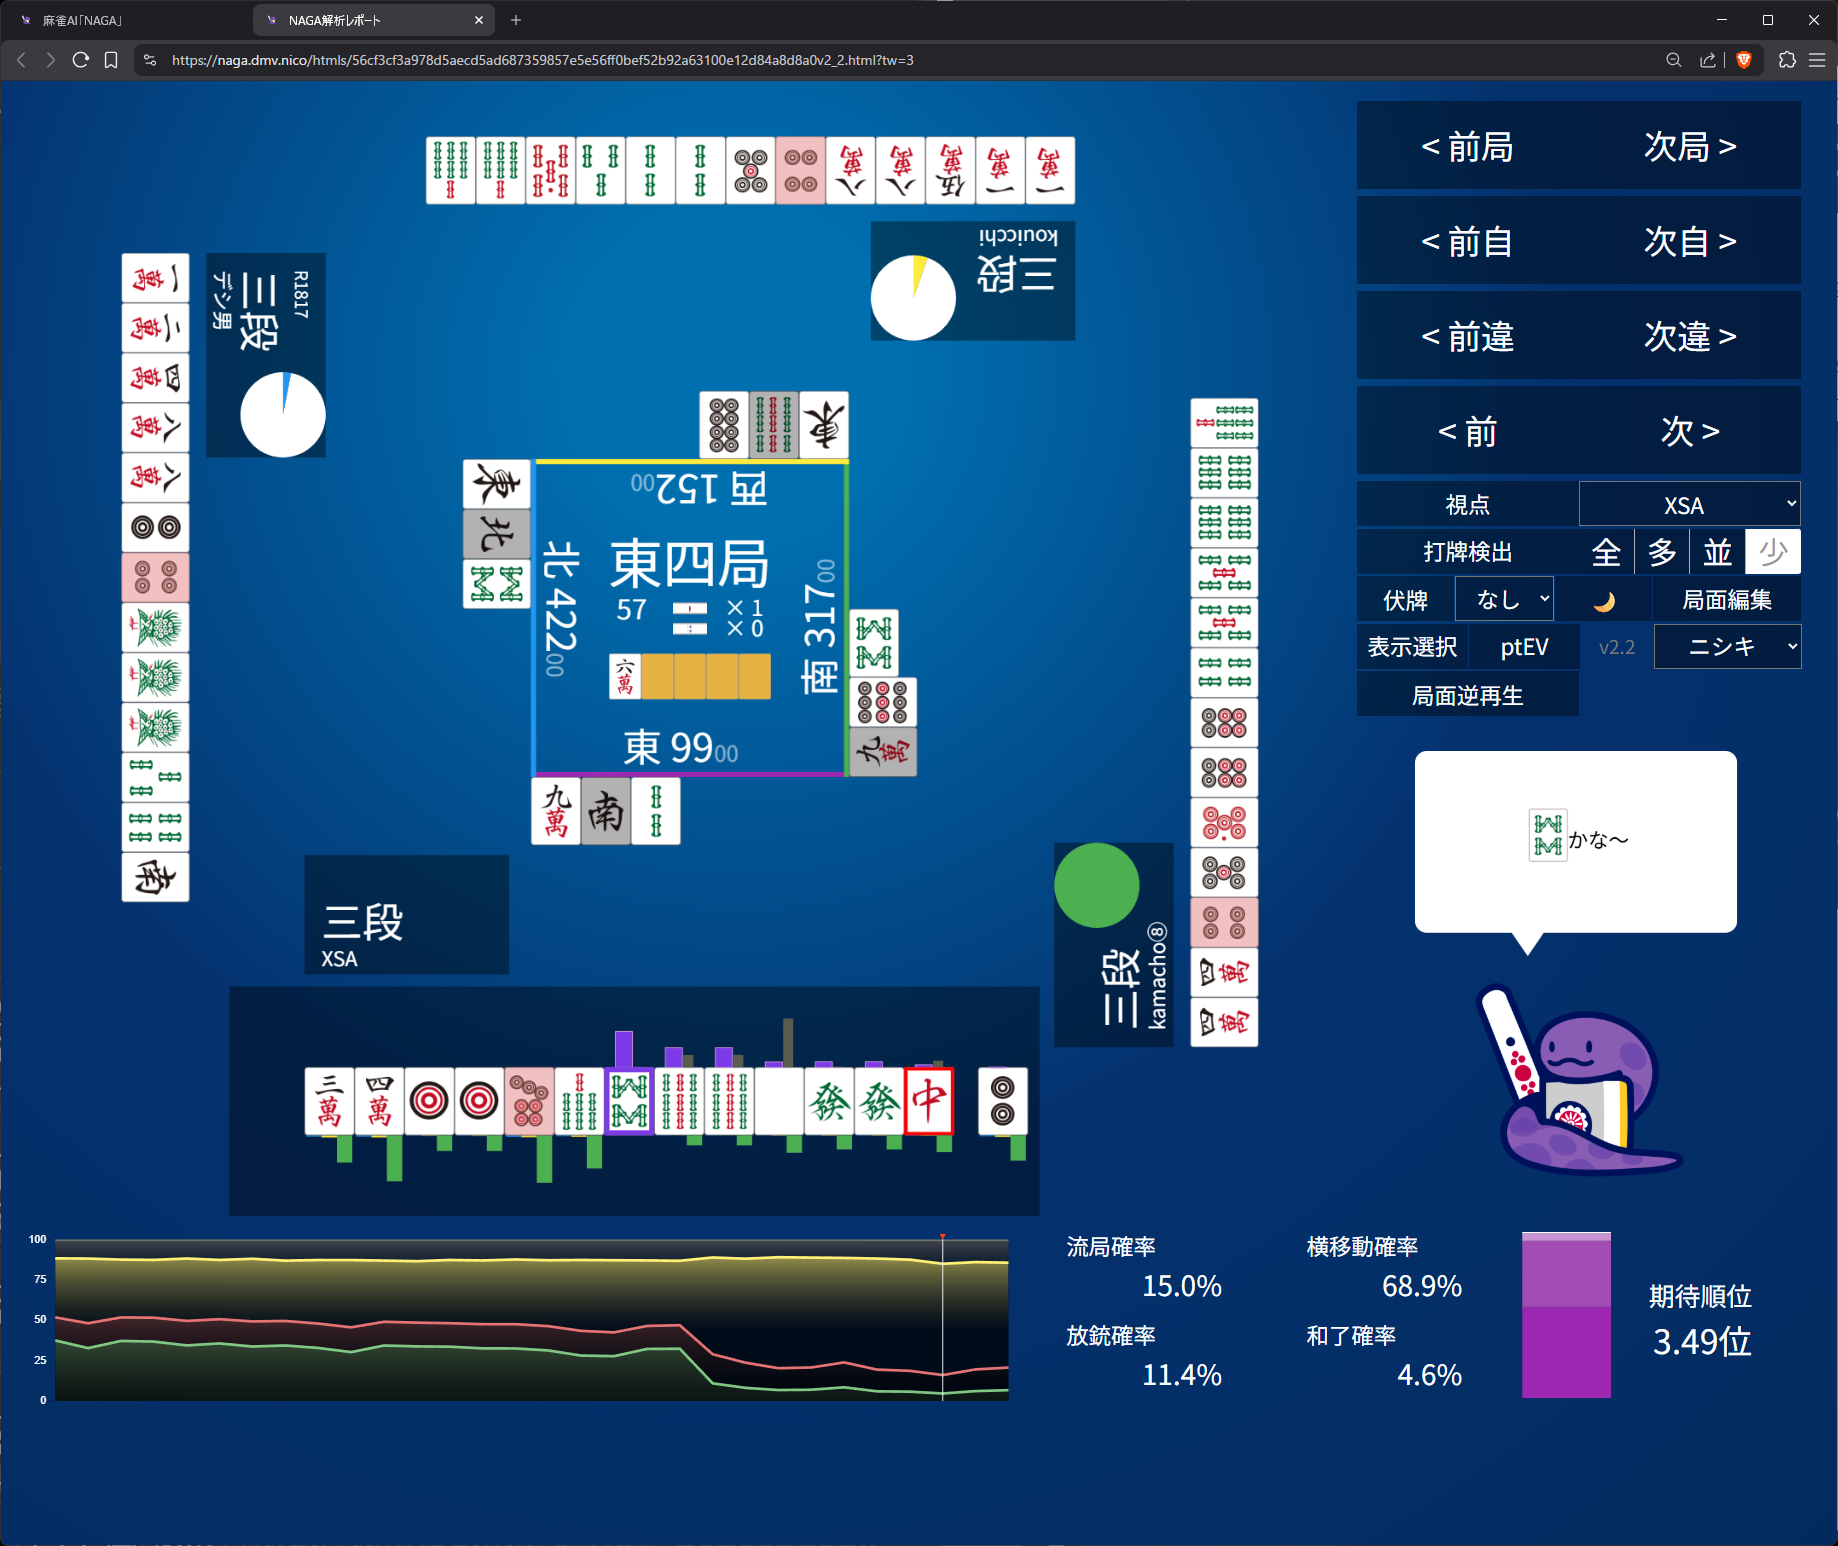
Task: Click the win-rate timeline graph marker
Action: [942, 1238]
